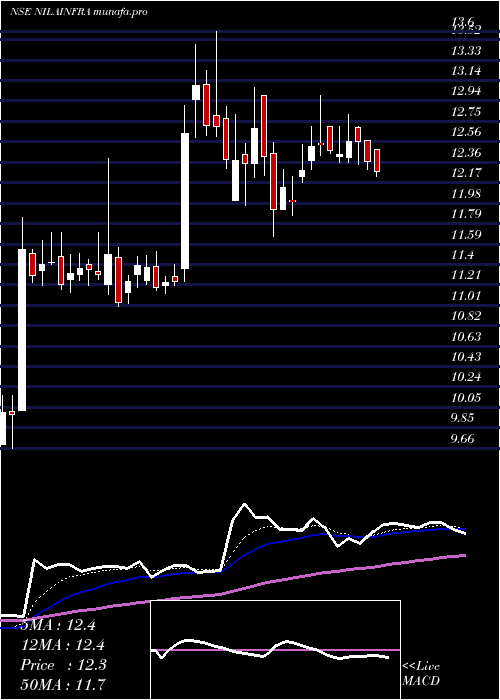Click the 12MA : 12.4 legend value

pyautogui.click(x=64, y=646)
